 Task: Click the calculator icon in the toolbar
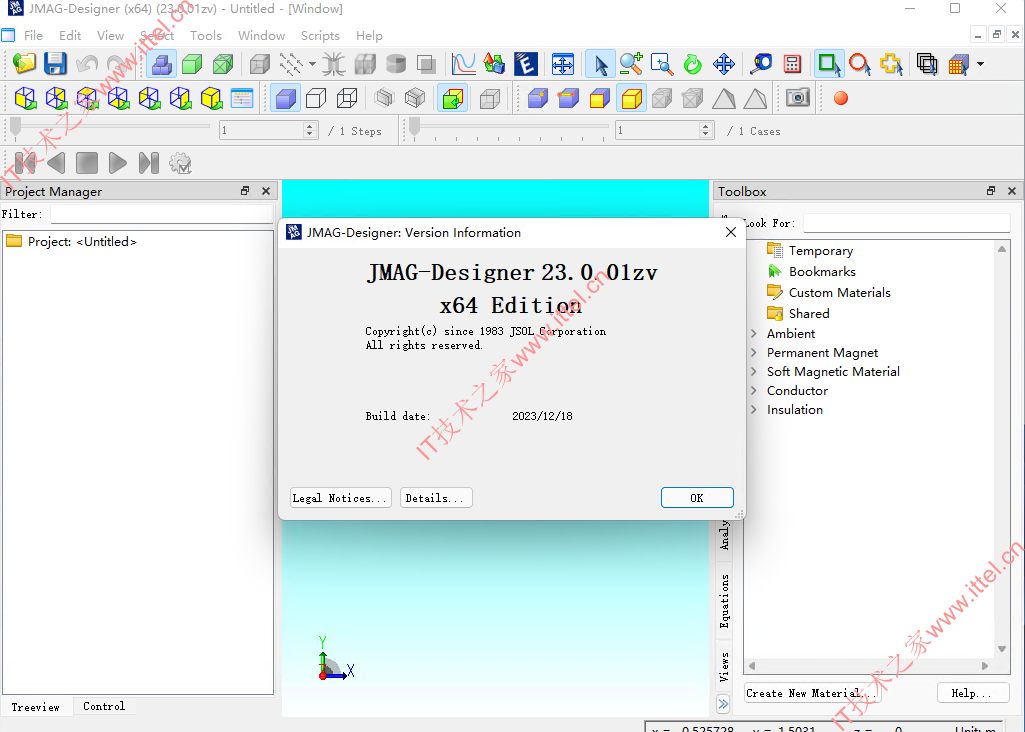(x=792, y=64)
